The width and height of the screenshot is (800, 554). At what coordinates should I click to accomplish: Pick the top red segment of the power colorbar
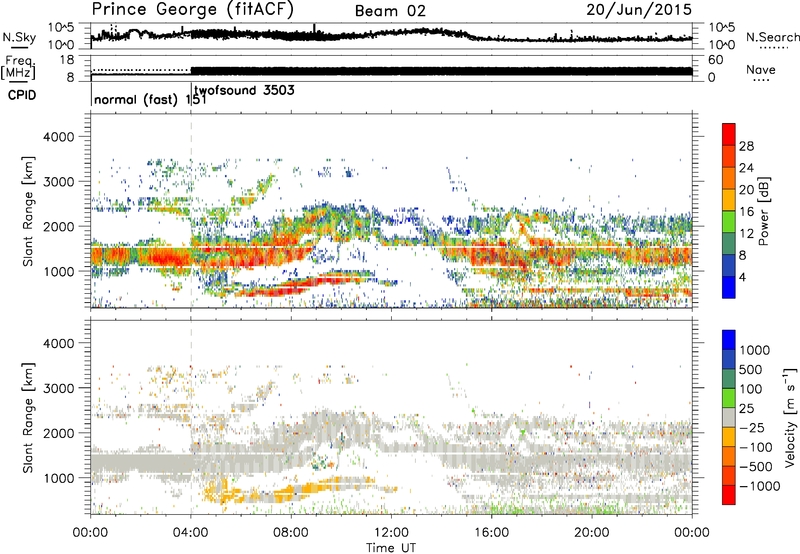tap(729, 135)
